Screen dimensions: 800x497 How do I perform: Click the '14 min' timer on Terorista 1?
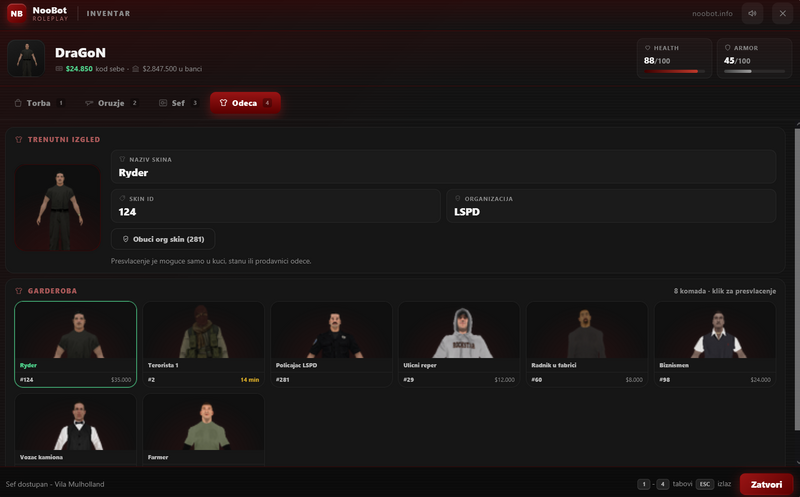point(250,380)
